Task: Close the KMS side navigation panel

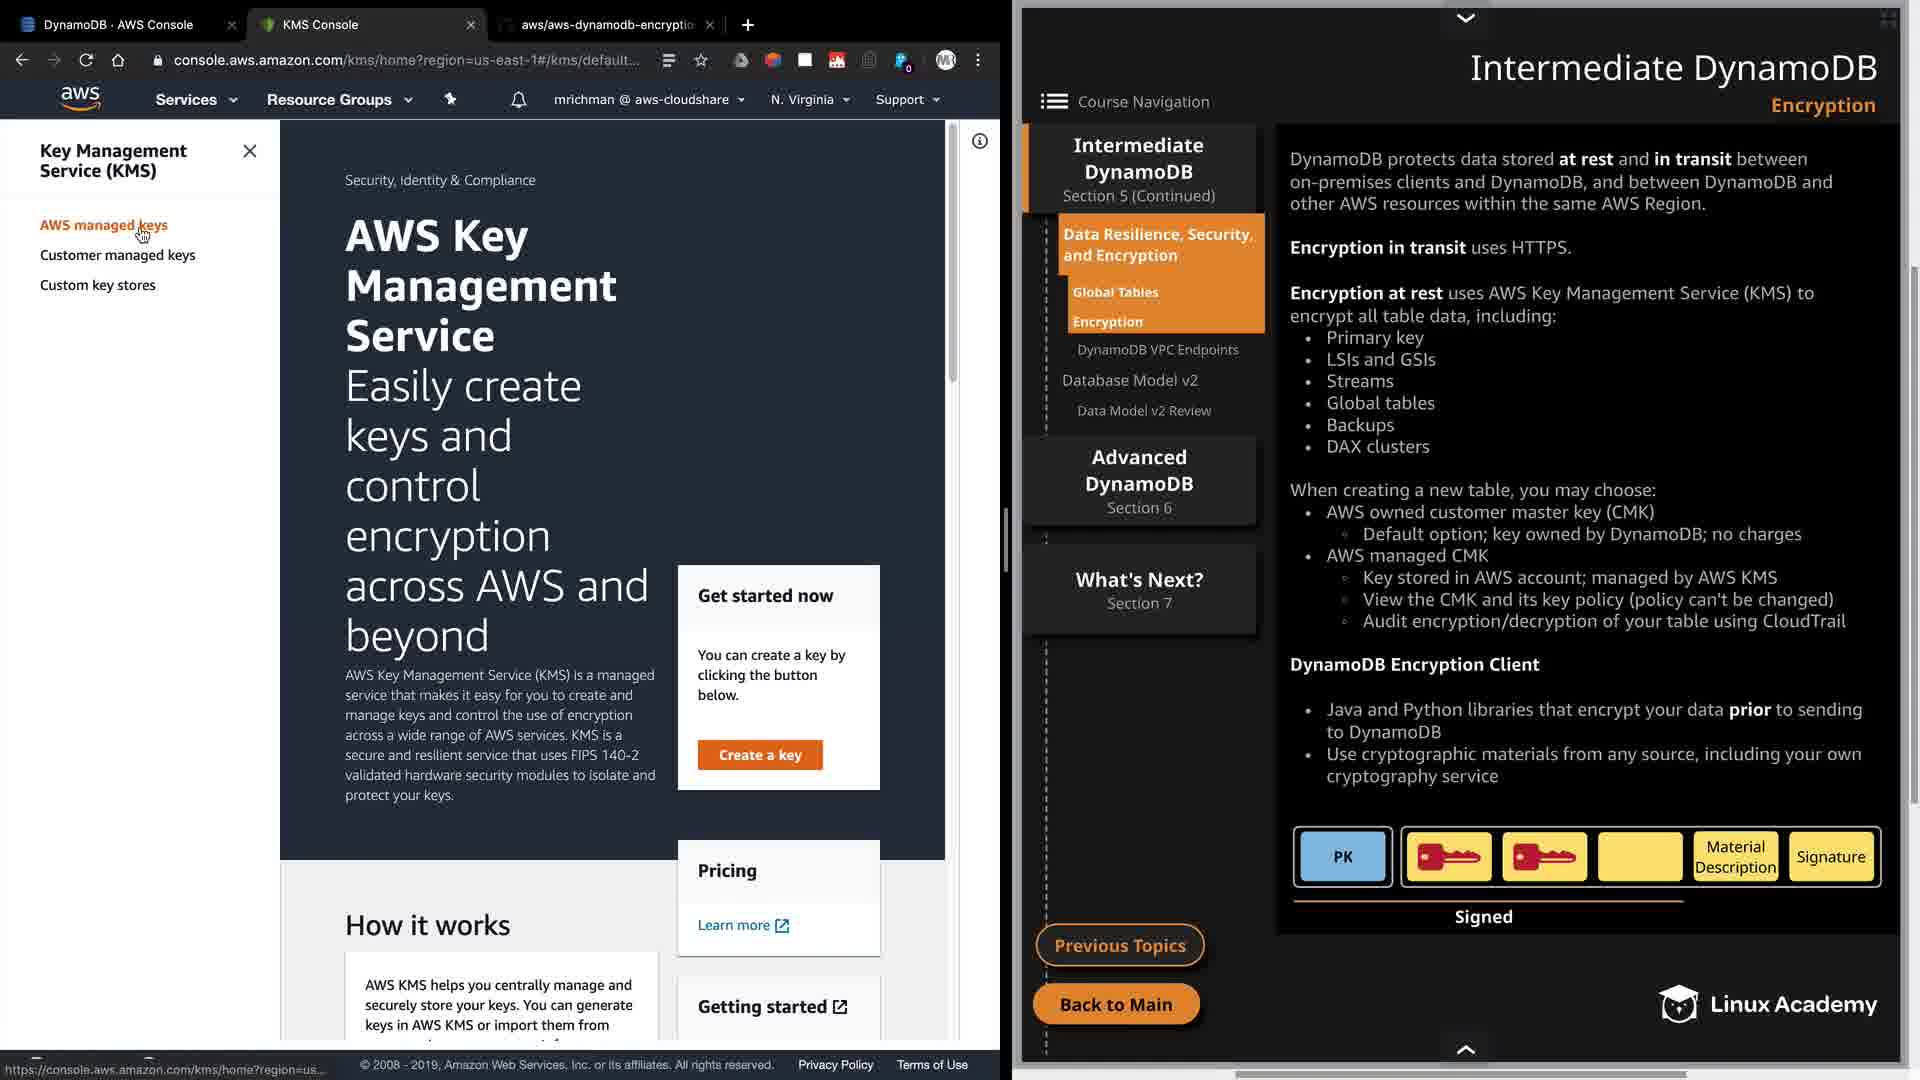Action: (x=250, y=151)
